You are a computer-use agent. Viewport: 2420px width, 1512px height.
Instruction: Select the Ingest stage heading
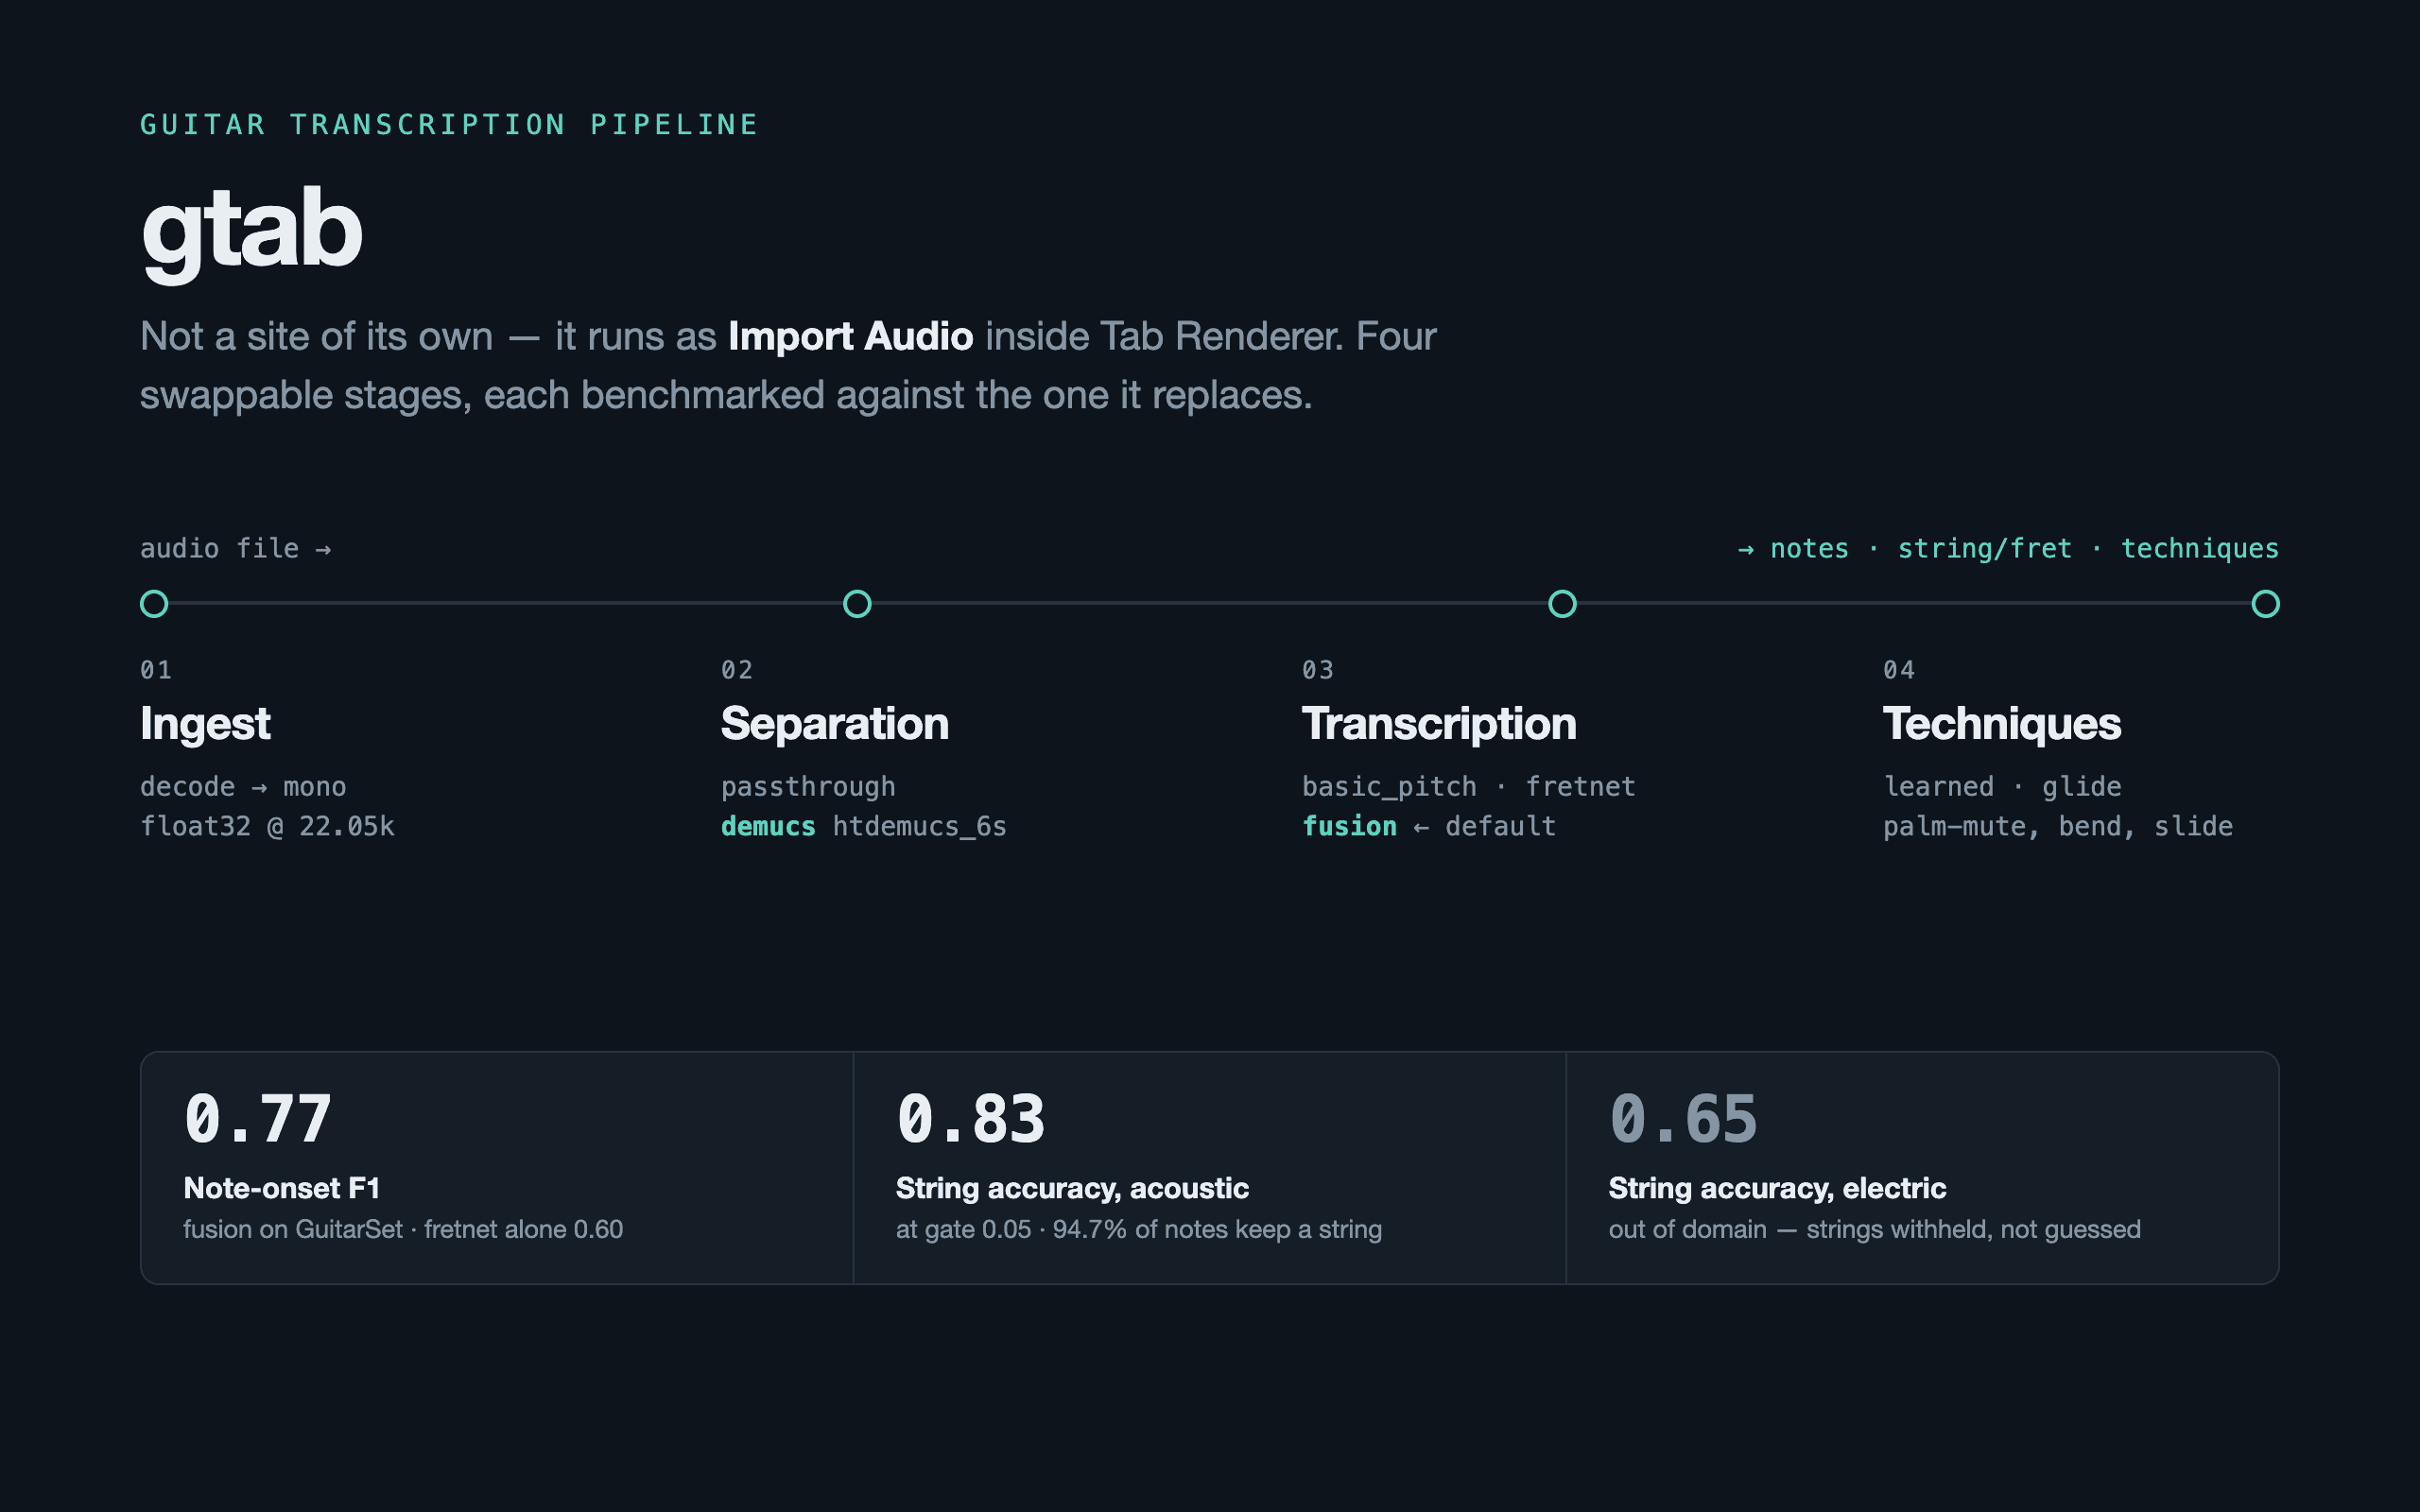click(x=205, y=724)
